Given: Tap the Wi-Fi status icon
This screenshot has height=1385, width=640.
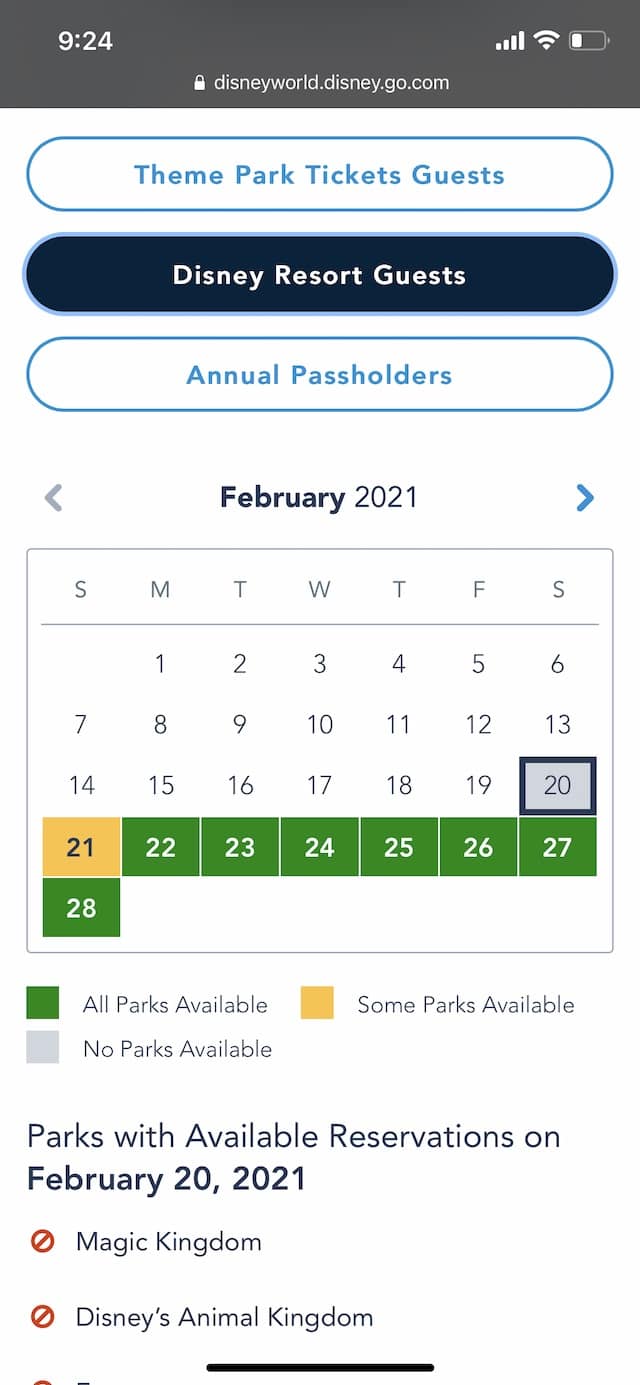Looking at the screenshot, I should 545,40.
